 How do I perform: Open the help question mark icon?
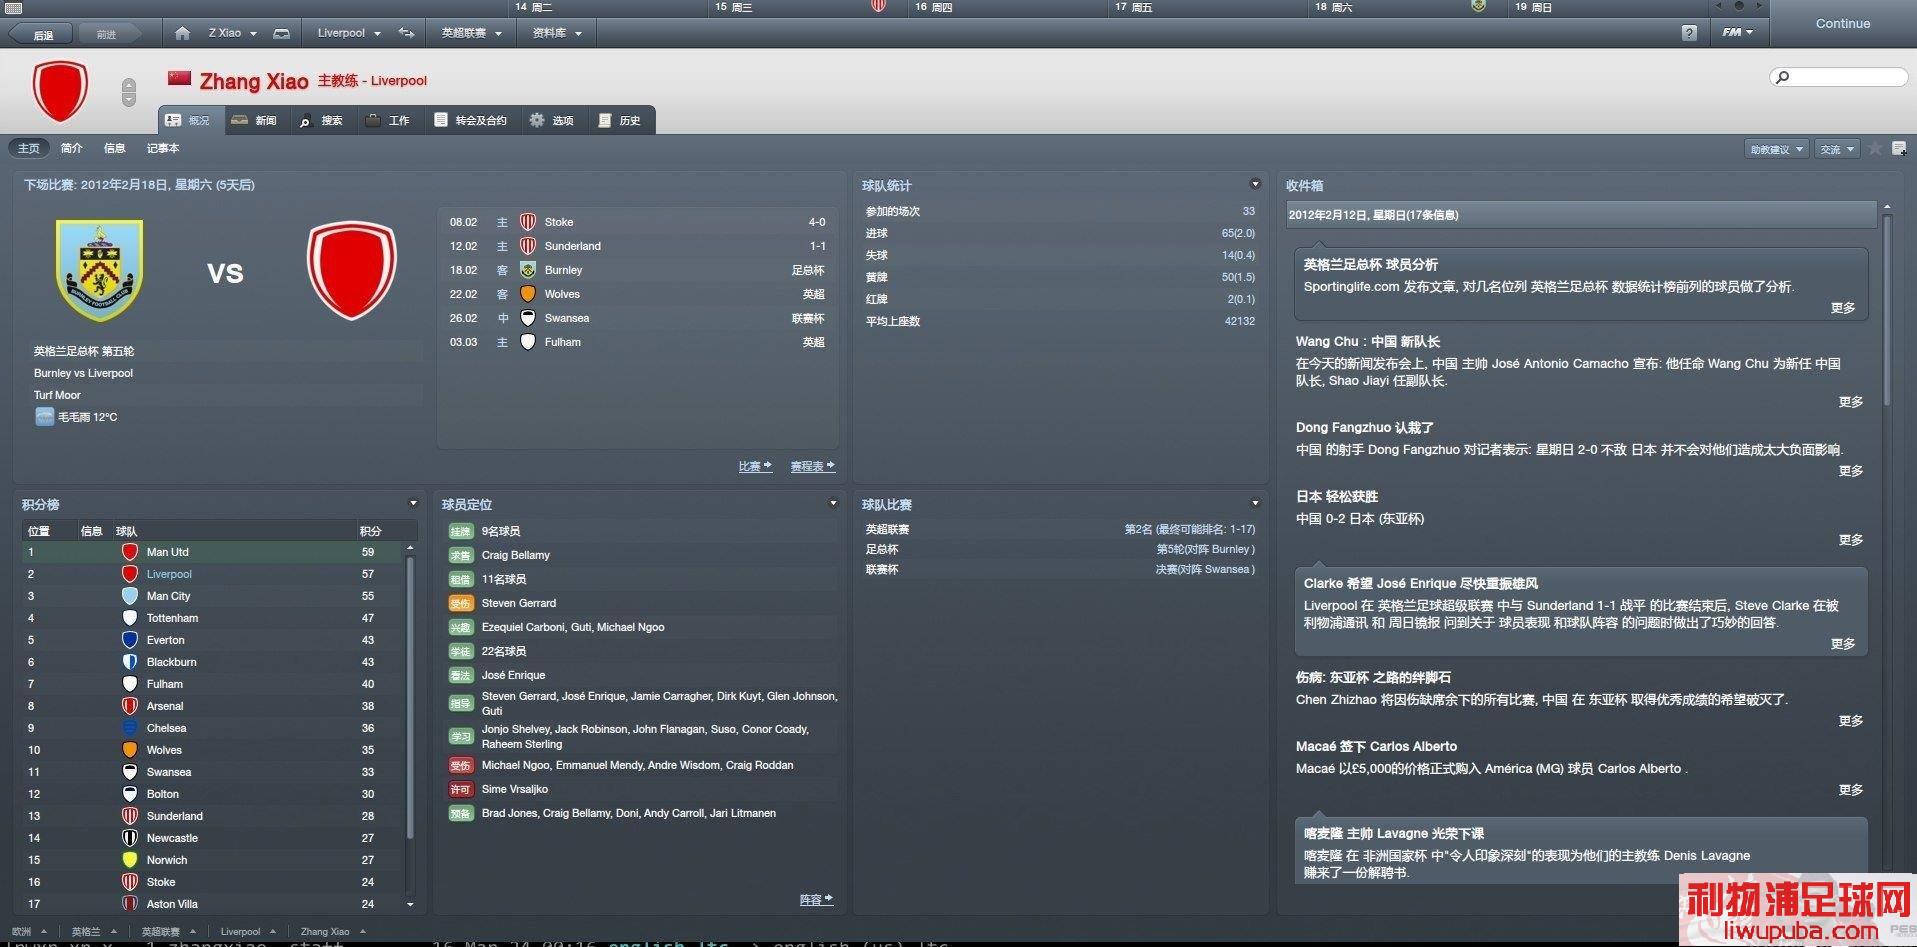pos(1689,33)
